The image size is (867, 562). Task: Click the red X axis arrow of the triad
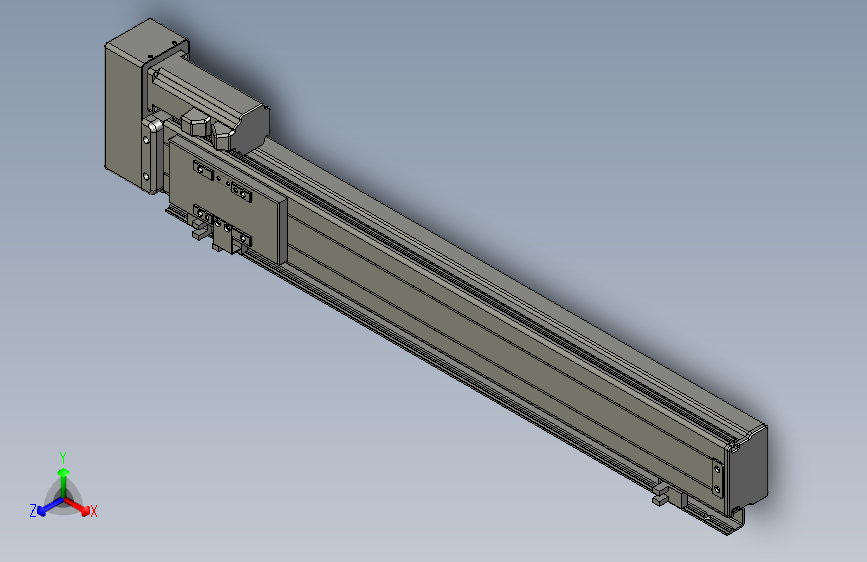(x=77, y=507)
